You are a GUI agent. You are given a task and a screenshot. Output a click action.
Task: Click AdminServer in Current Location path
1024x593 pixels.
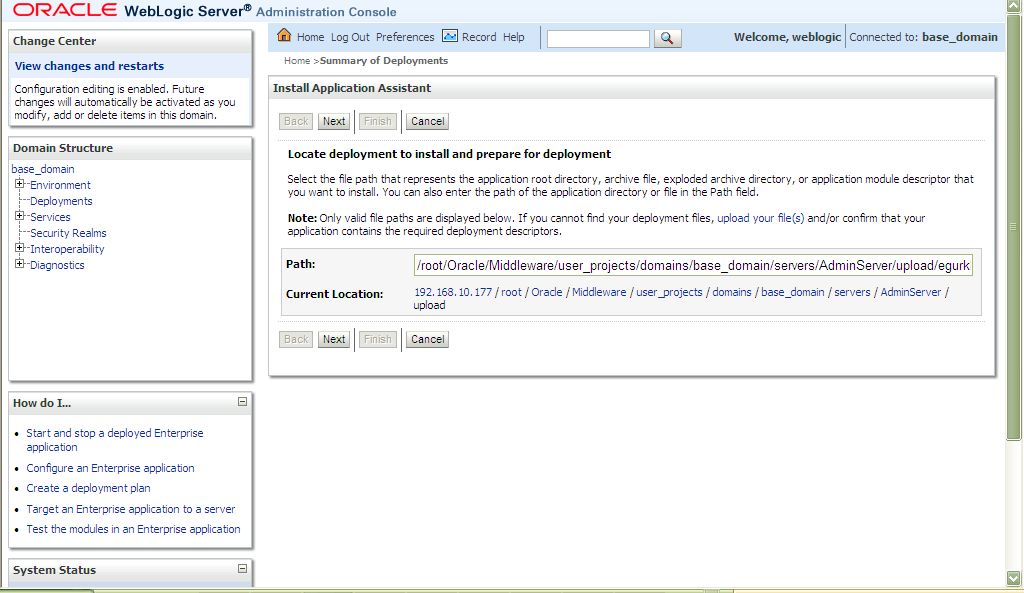pos(911,292)
